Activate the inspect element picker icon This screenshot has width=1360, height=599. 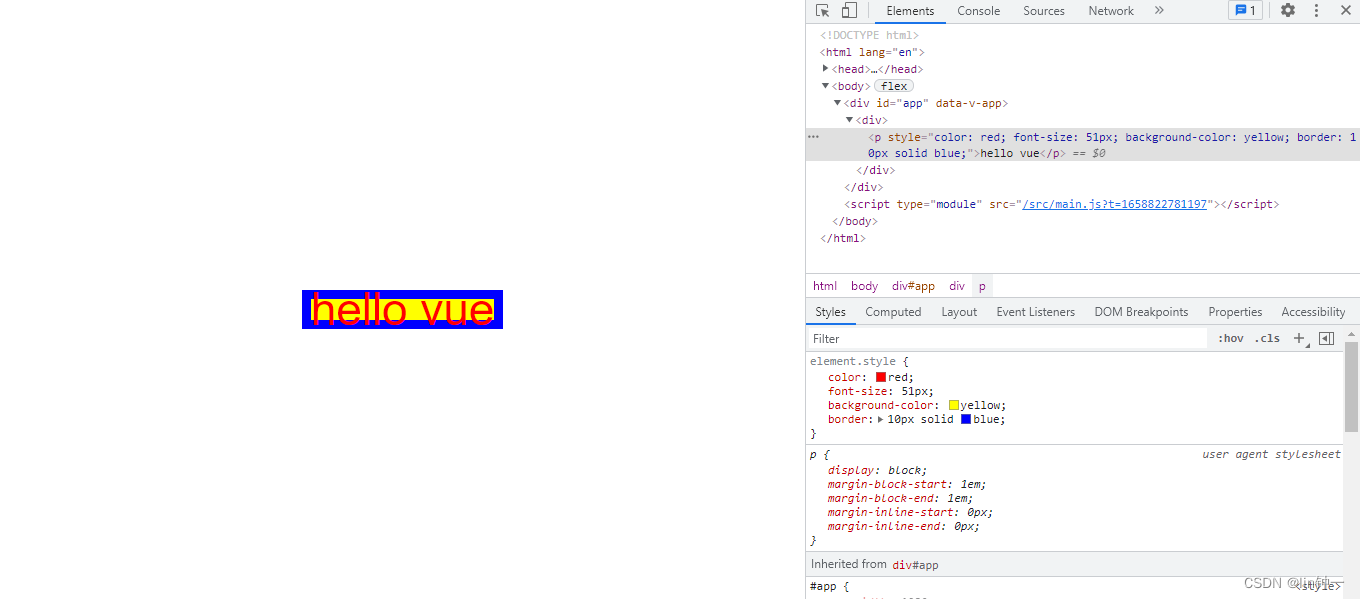(x=822, y=11)
